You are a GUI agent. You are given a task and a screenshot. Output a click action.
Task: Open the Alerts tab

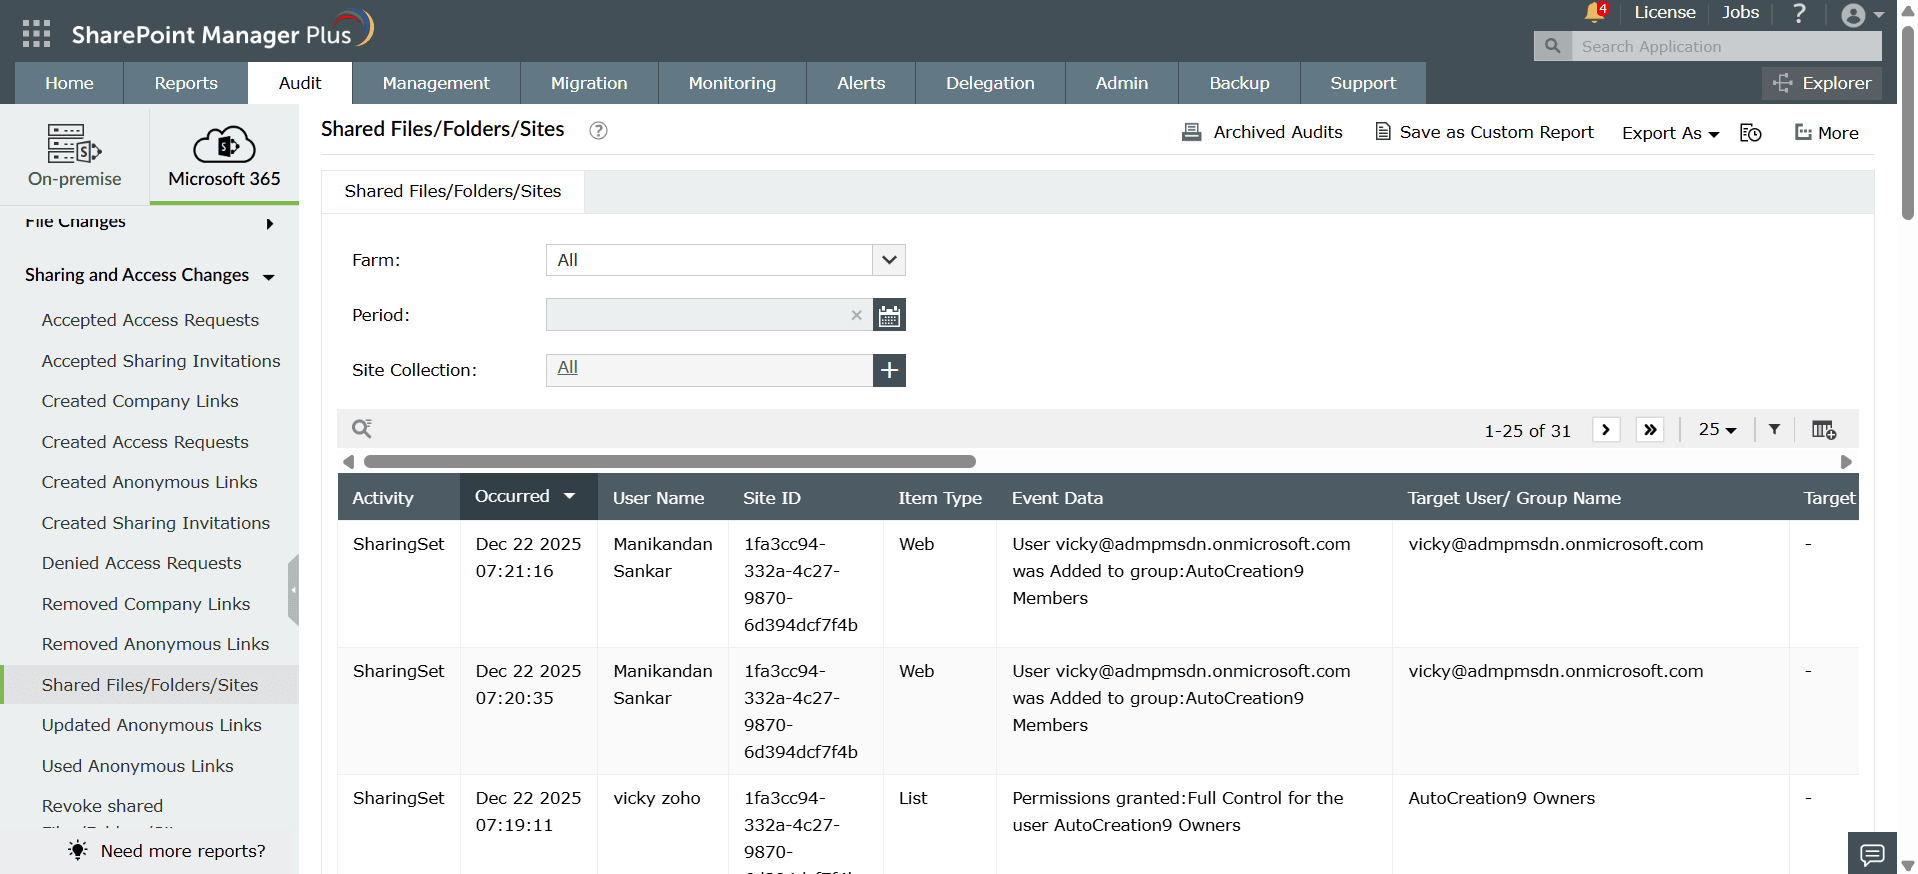click(x=861, y=83)
